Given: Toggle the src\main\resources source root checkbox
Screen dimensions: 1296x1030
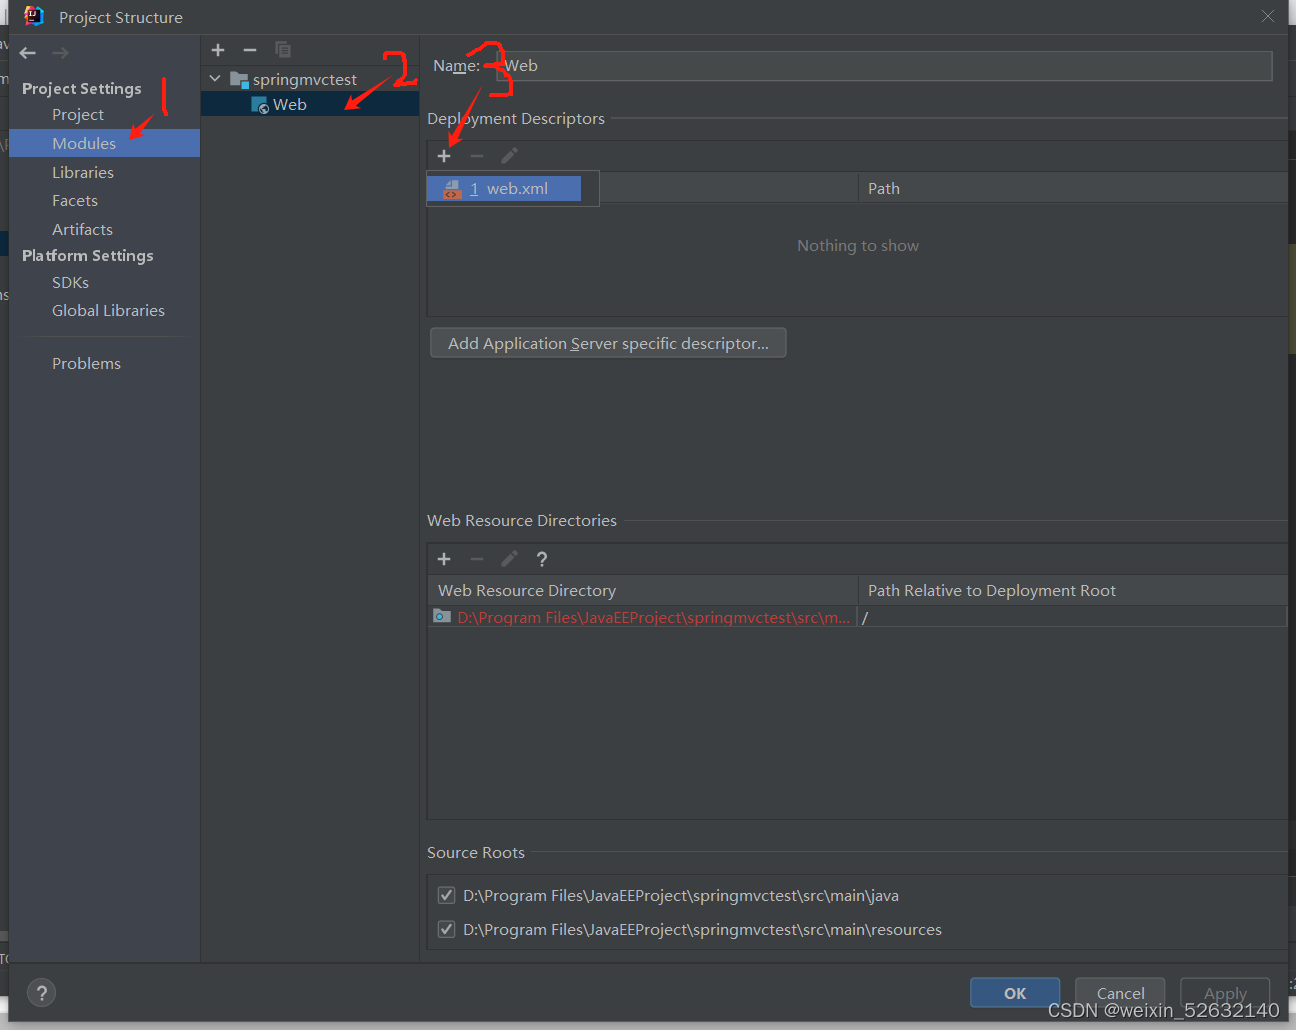Looking at the screenshot, I should click(447, 929).
